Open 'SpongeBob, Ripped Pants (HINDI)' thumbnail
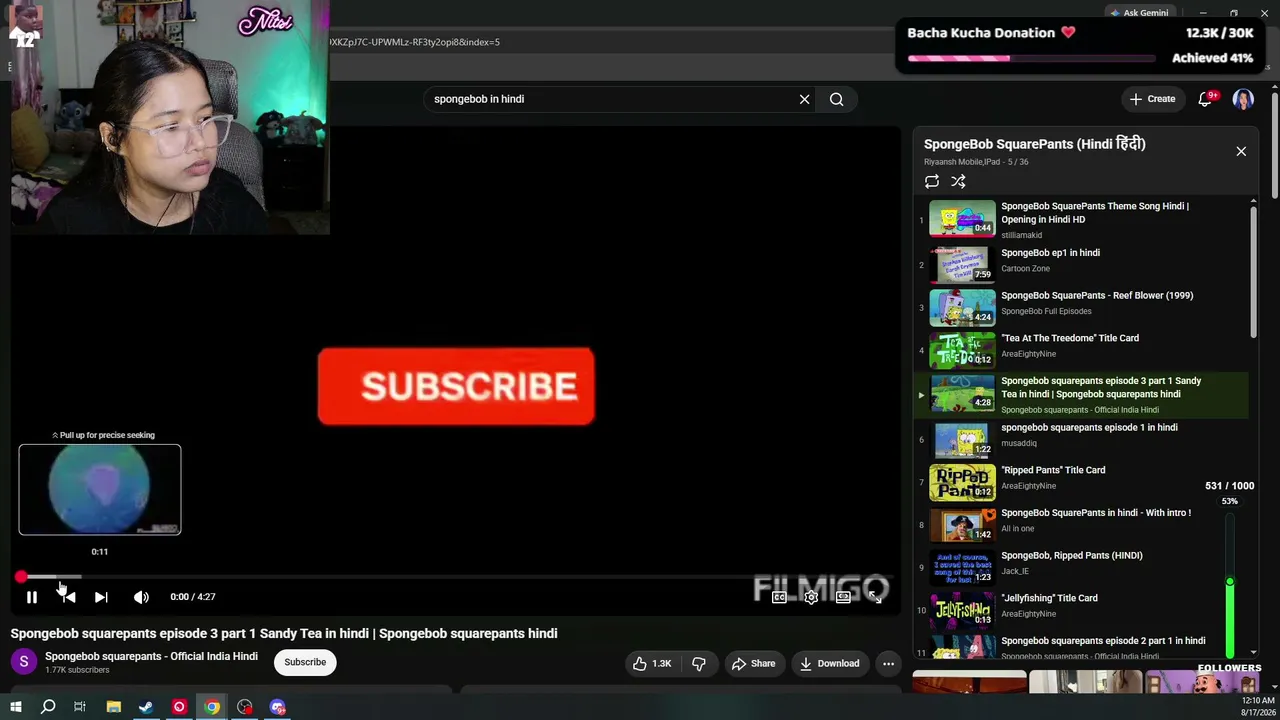Viewport: 1280px width, 720px height. (962, 567)
